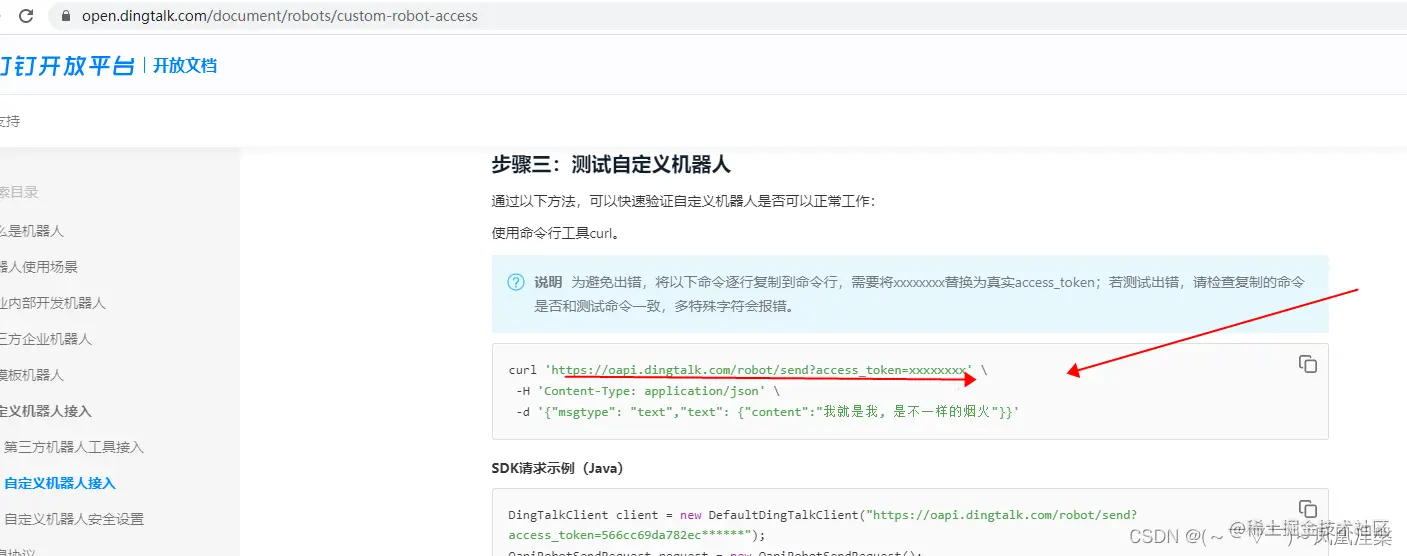Reload the page with the refresh icon
Screen dimensions: 1407x556
click(26, 16)
